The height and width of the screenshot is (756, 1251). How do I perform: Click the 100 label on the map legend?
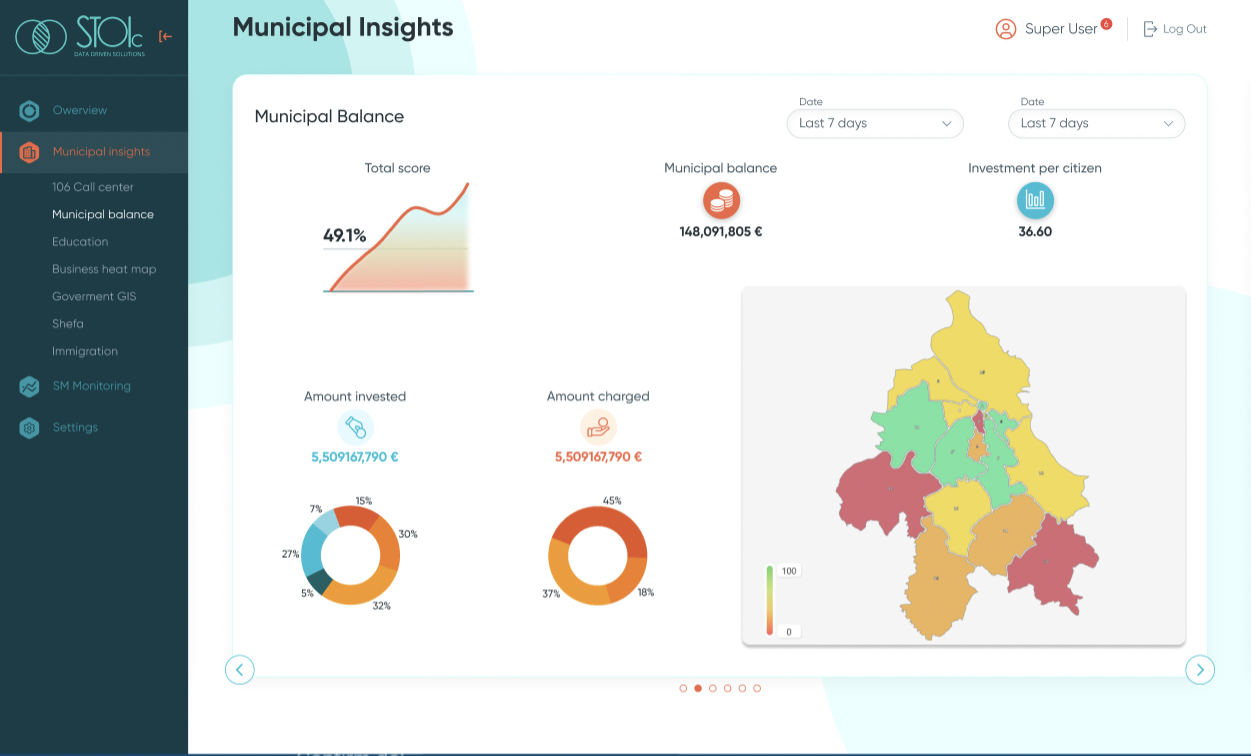[789, 571]
